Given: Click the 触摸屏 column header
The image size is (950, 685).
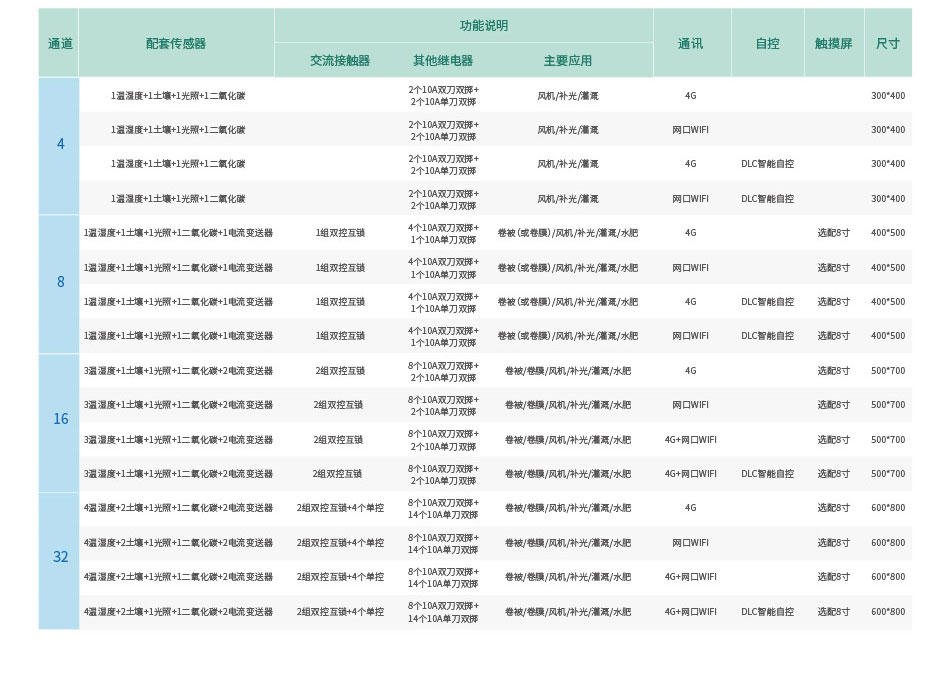Looking at the screenshot, I should pyautogui.click(x=834, y=43).
